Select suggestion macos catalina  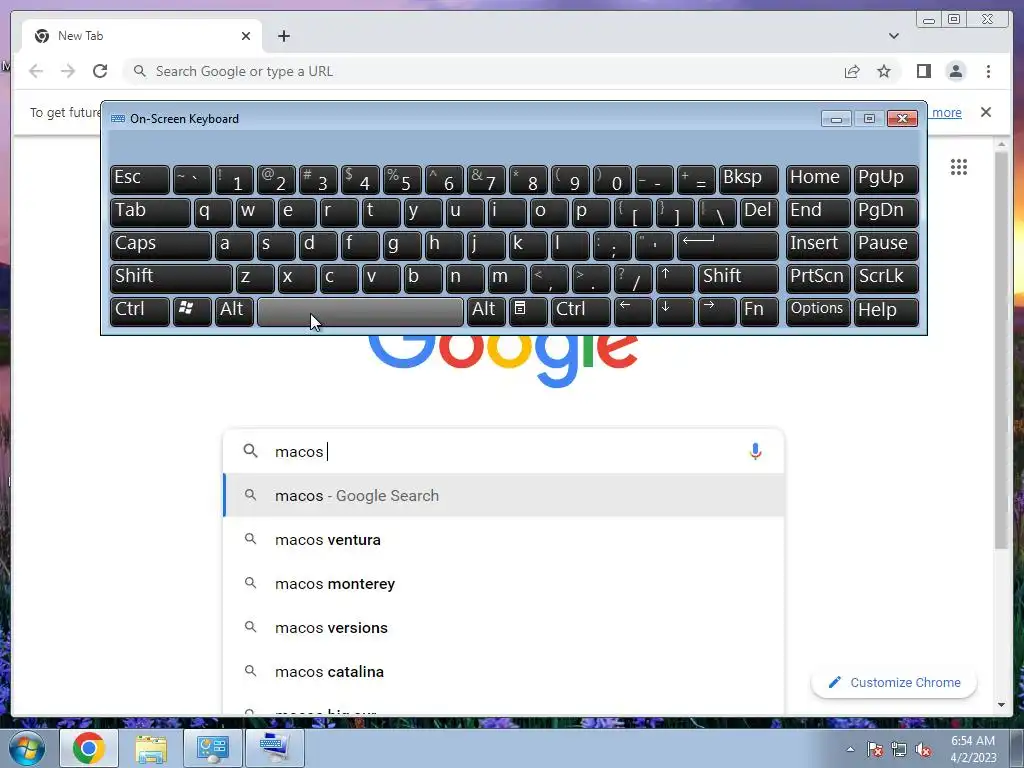click(503, 671)
